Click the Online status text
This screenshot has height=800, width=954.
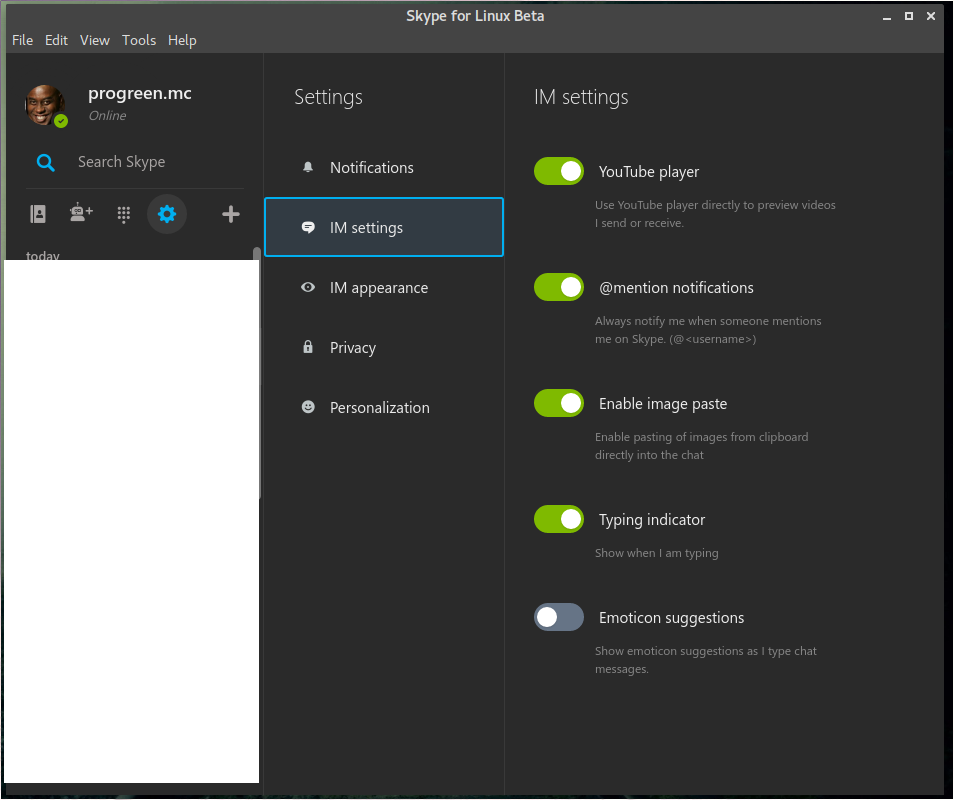point(108,116)
